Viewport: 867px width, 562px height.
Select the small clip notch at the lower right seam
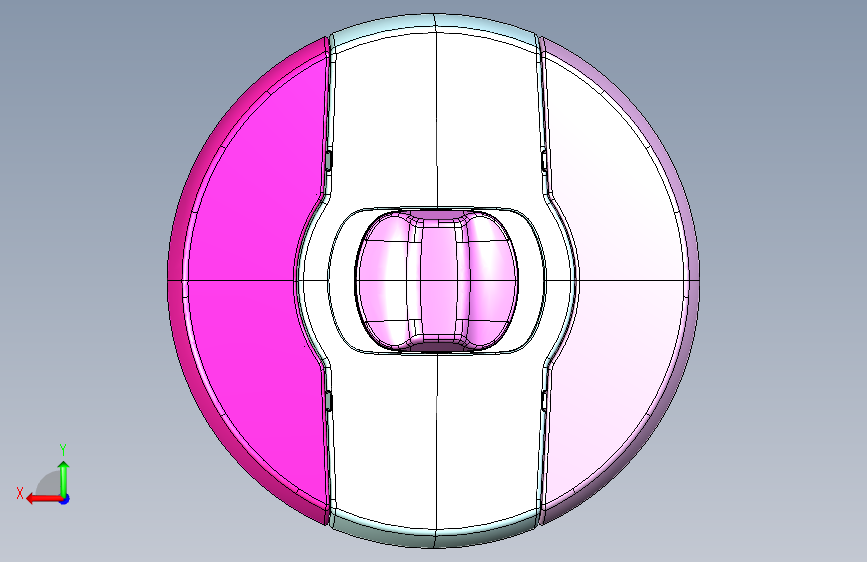544,401
